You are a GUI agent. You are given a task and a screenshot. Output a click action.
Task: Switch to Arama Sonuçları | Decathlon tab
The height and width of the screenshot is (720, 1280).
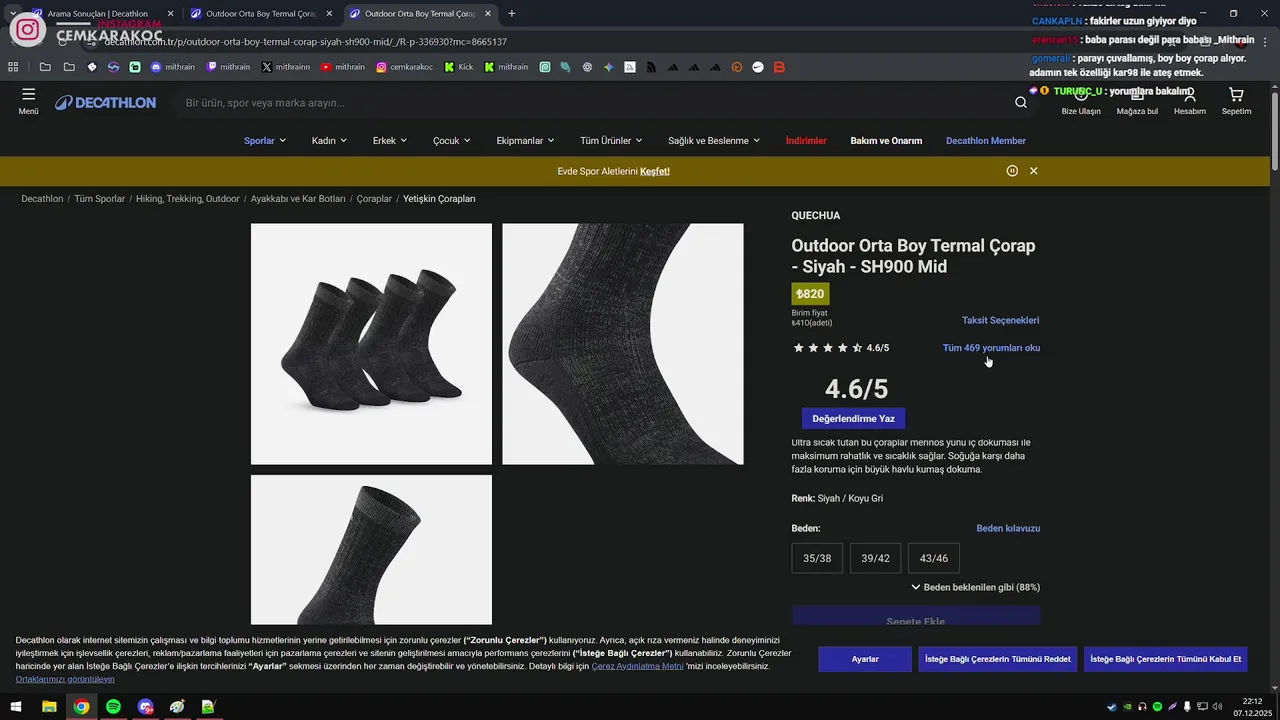click(x=98, y=14)
